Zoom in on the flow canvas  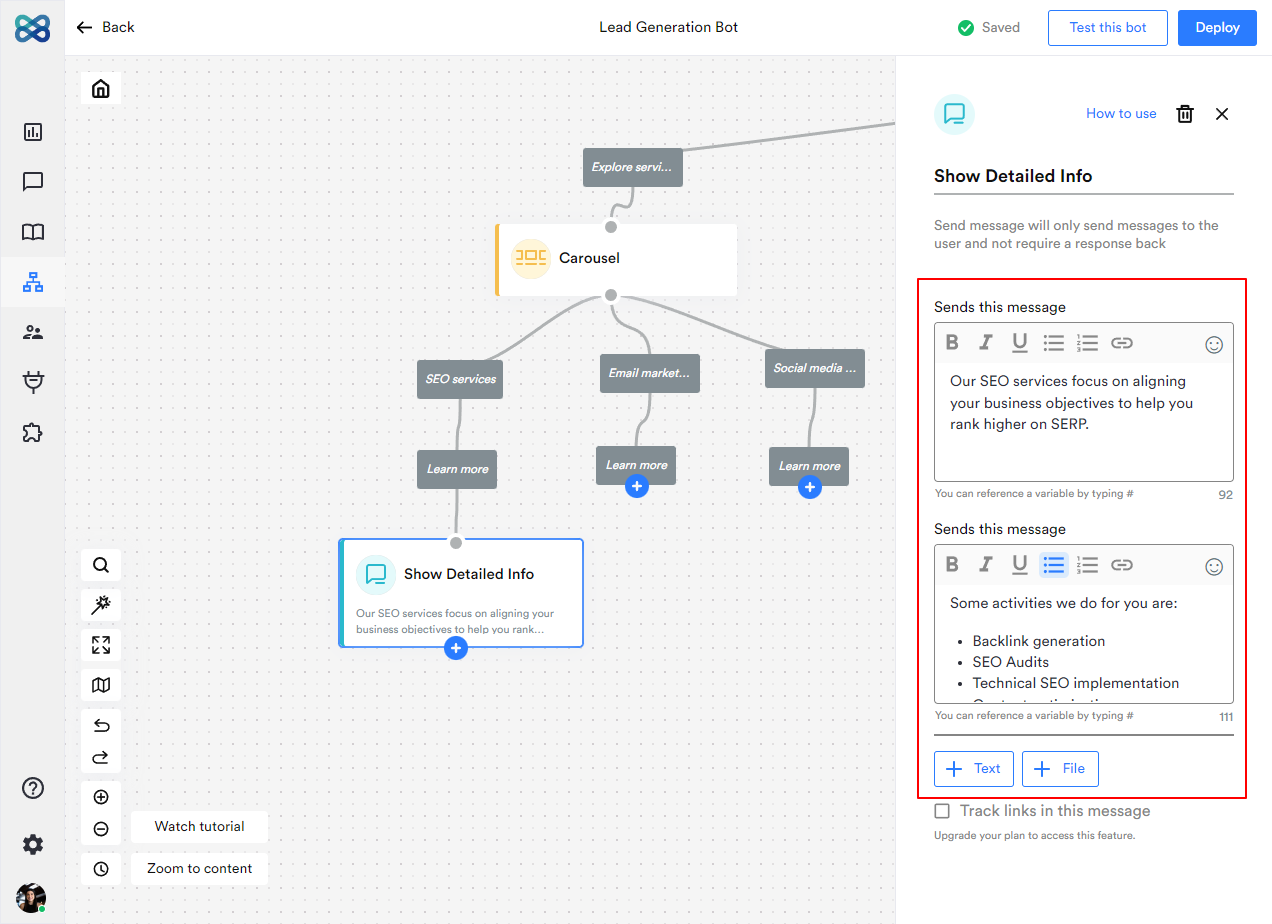point(100,797)
